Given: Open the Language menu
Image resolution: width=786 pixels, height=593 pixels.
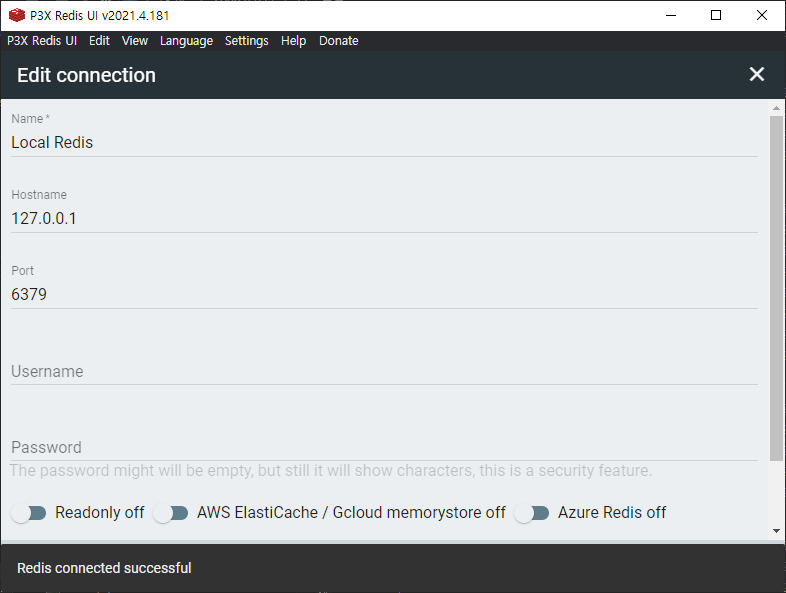Looking at the screenshot, I should pos(186,41).
